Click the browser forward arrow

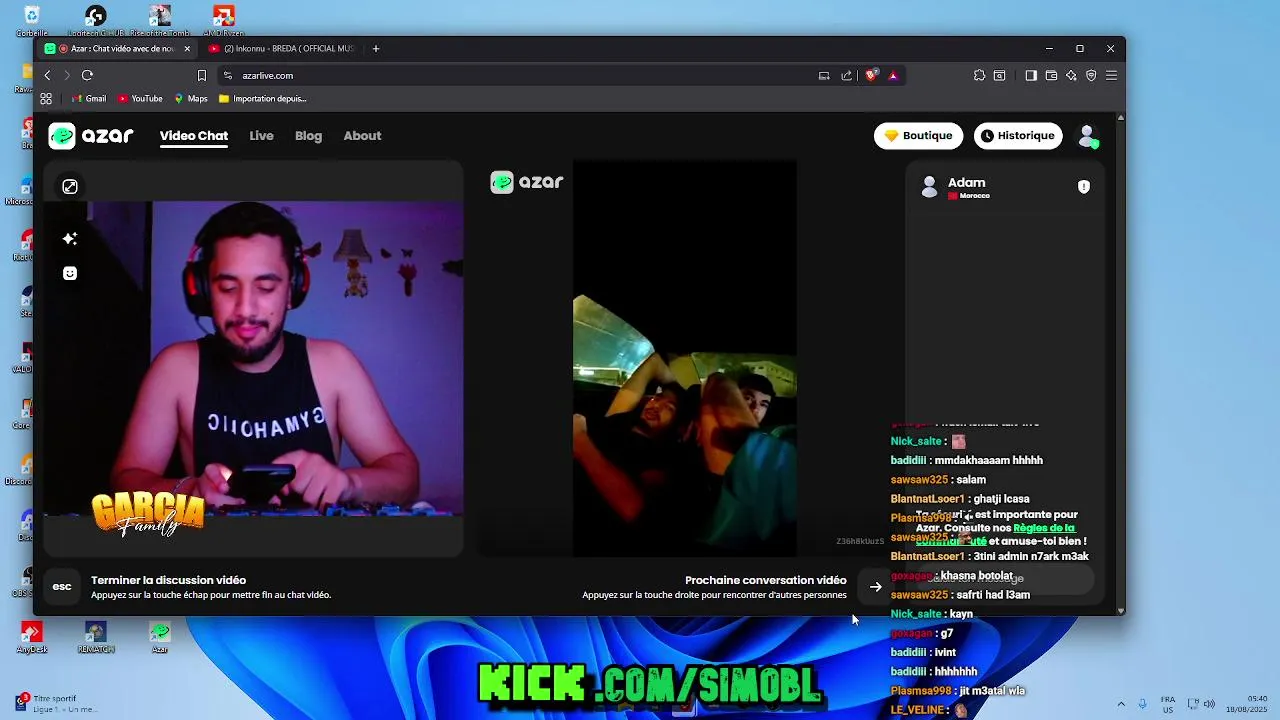(x=67, y=75)
